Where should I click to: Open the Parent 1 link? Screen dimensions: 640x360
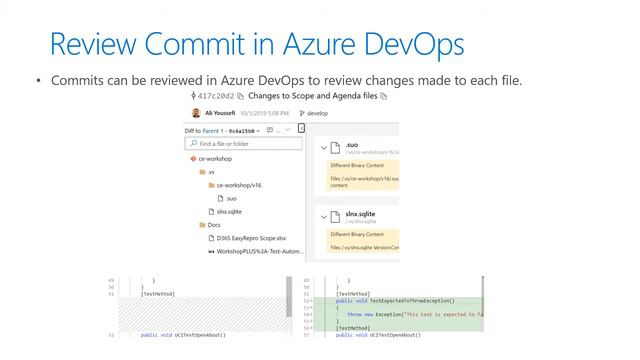[x=213, y=131]
